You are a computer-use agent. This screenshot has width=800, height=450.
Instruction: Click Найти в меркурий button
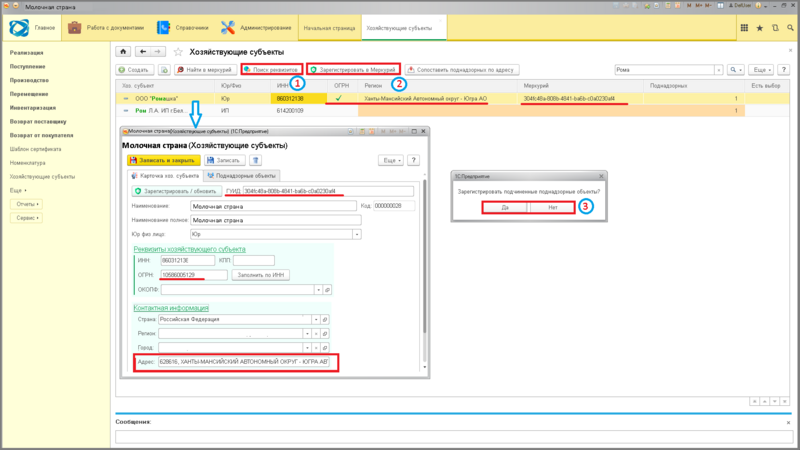click(205, 69)
